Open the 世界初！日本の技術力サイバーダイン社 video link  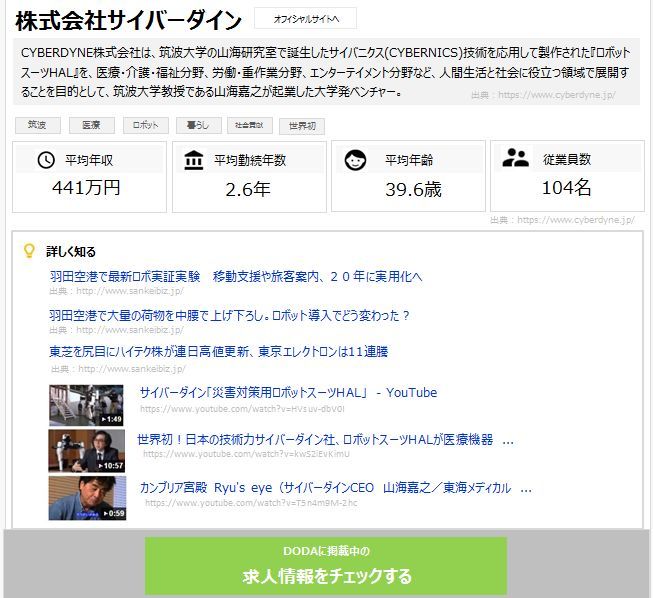325,440
